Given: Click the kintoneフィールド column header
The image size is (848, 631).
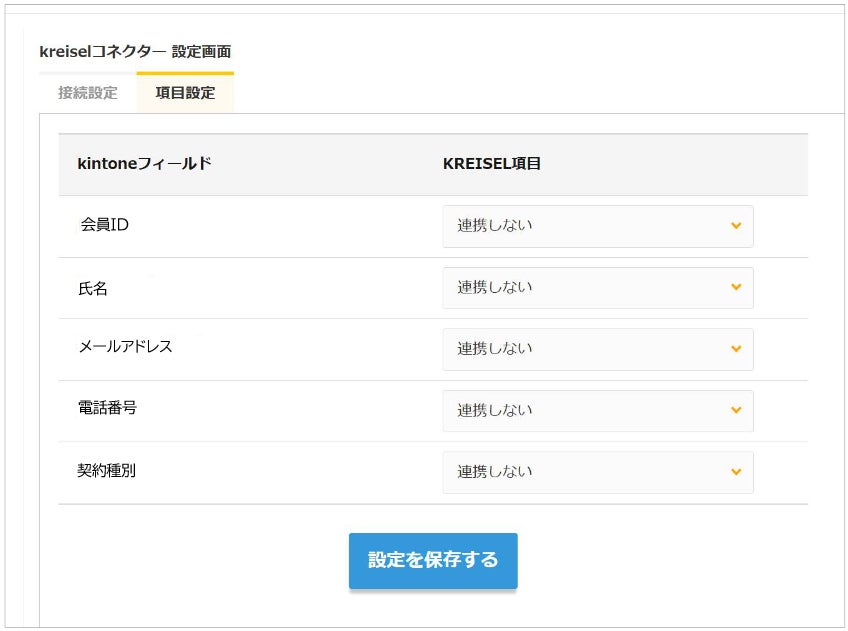Looking at the screenshot, I should (144, 163).
